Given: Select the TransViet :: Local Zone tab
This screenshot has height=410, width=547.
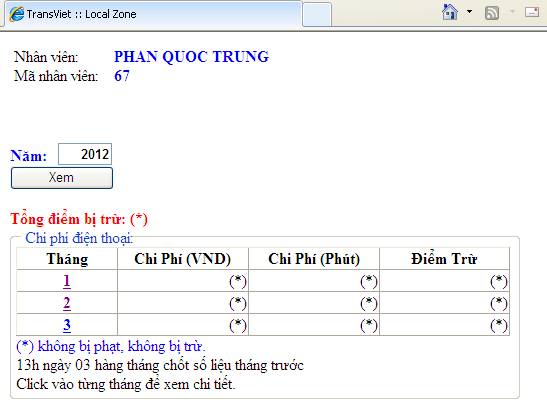Looking at the screenshot, I should click(153, 14).
